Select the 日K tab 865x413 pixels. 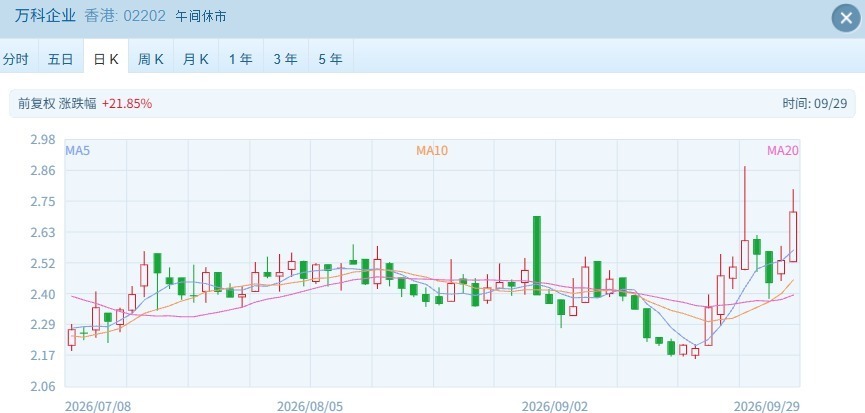106,58
